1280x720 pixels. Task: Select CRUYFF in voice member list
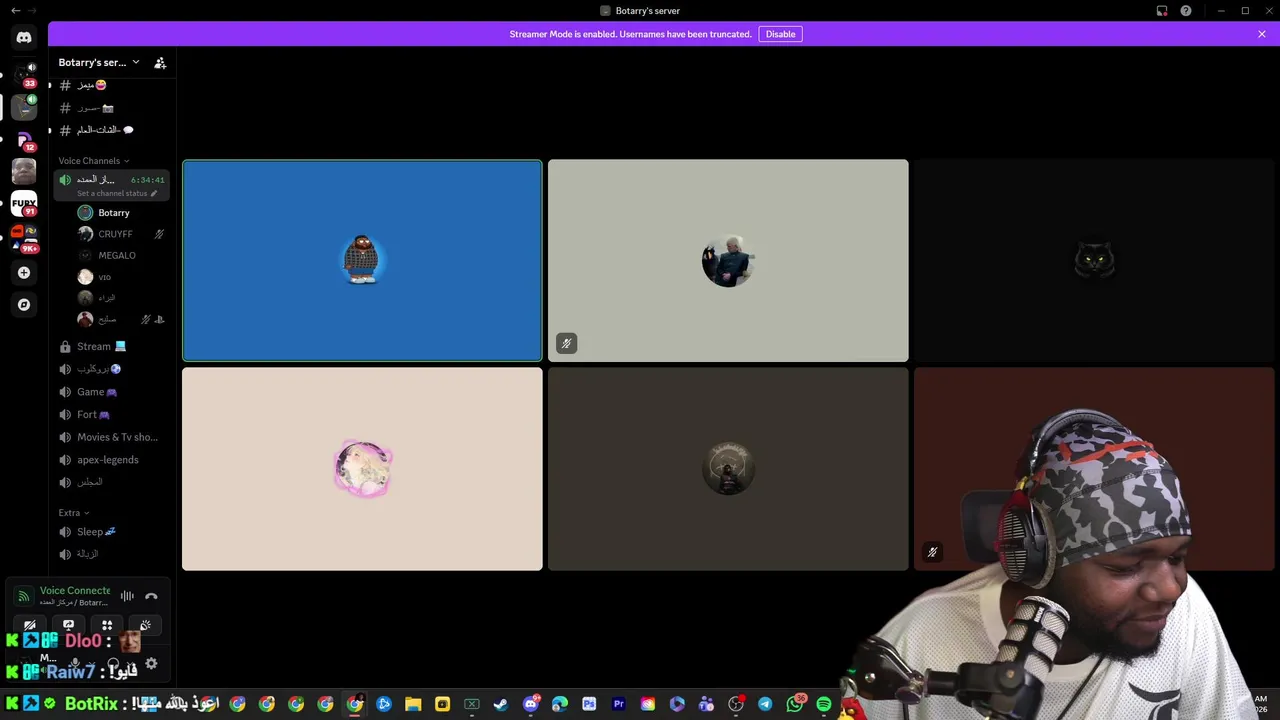click(x=115, y=234)
